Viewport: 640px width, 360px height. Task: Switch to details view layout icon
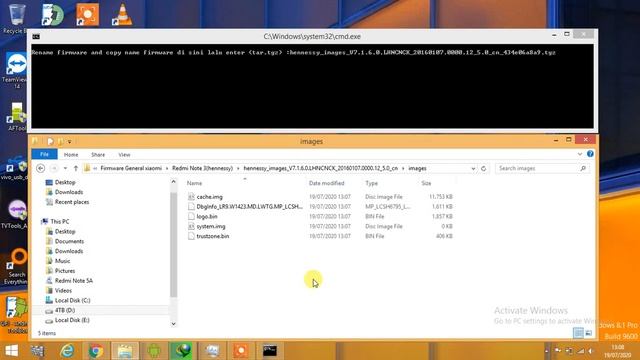click(578, 333)
